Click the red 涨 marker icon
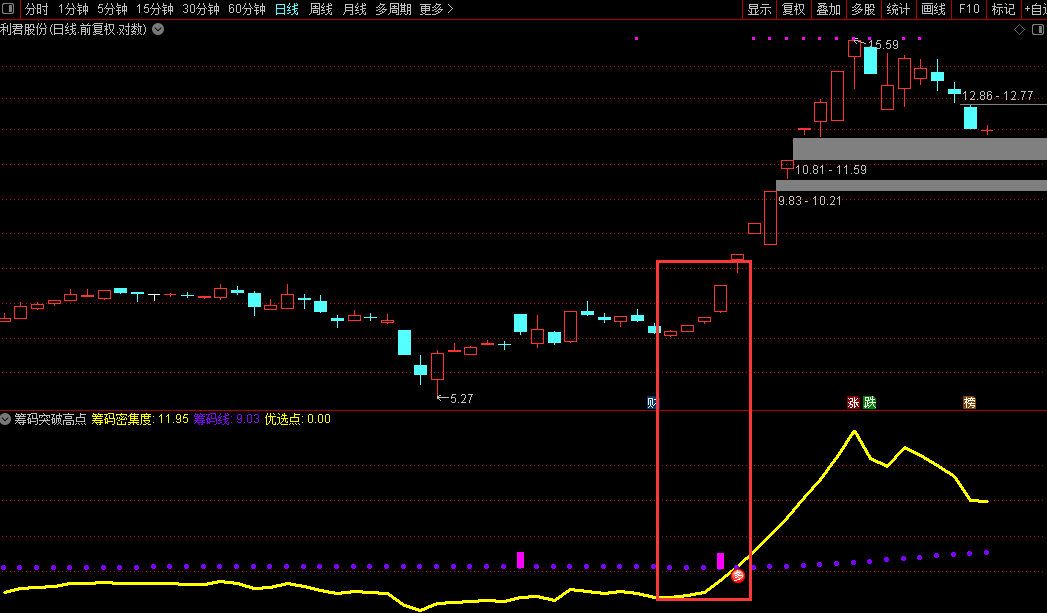Viewport: 1047px width, 613px height. tap(853, 402)
